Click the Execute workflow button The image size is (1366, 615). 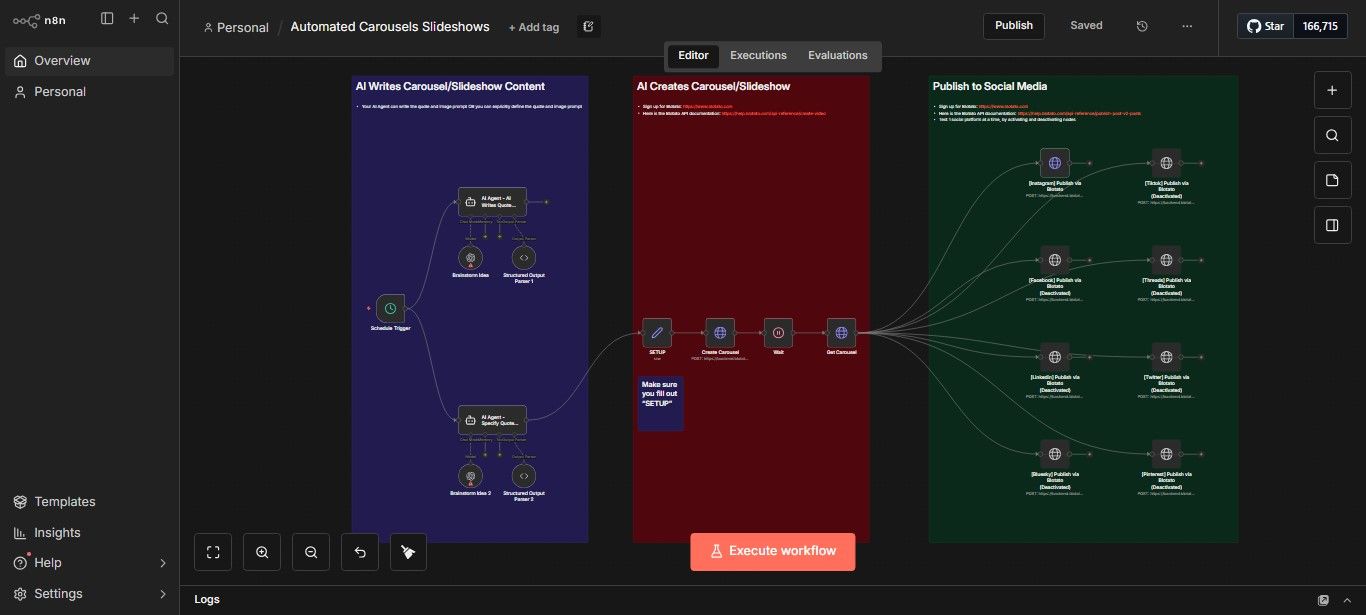[773, 551]
